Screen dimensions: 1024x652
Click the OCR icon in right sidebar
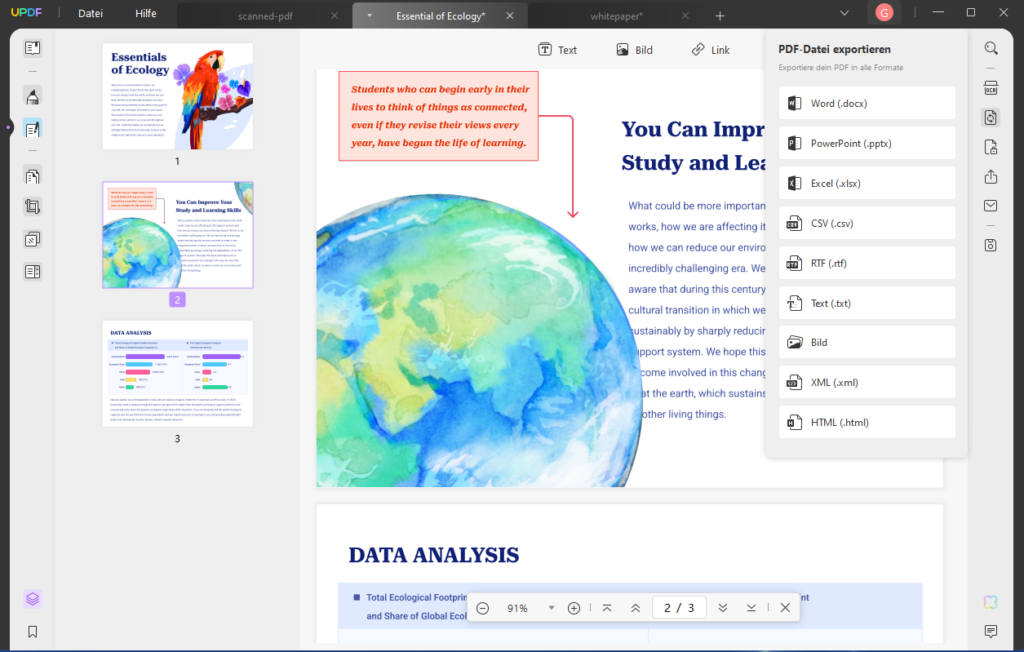pos(991,88)
